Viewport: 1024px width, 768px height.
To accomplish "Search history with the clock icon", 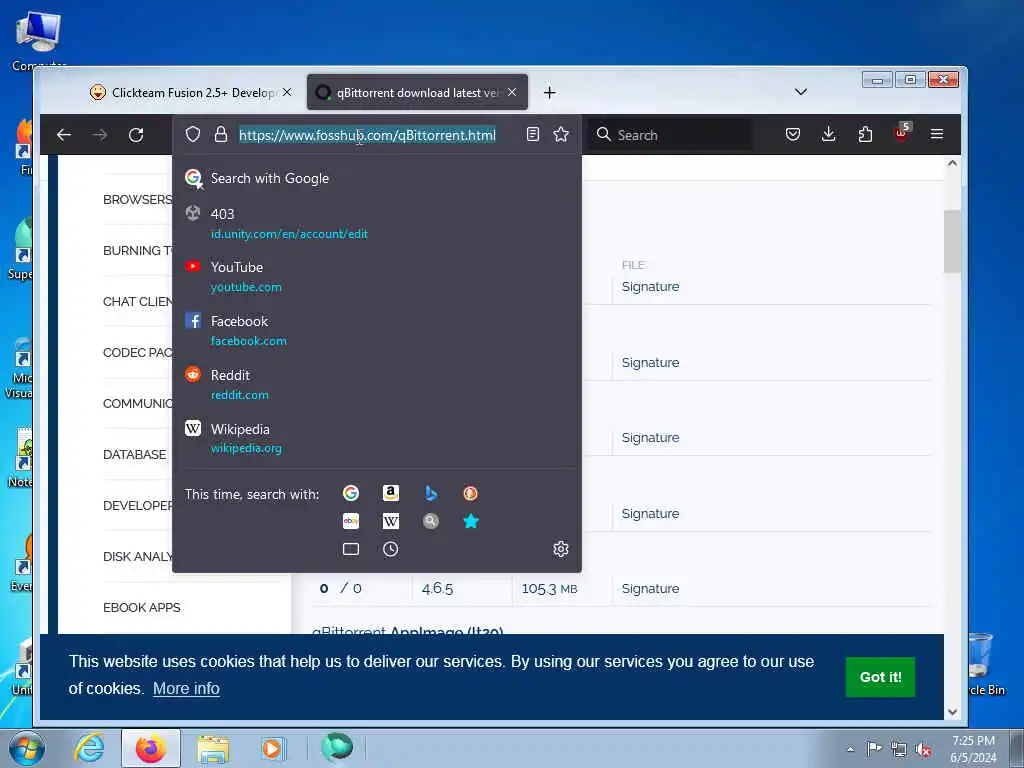I will tap(391, 549).
